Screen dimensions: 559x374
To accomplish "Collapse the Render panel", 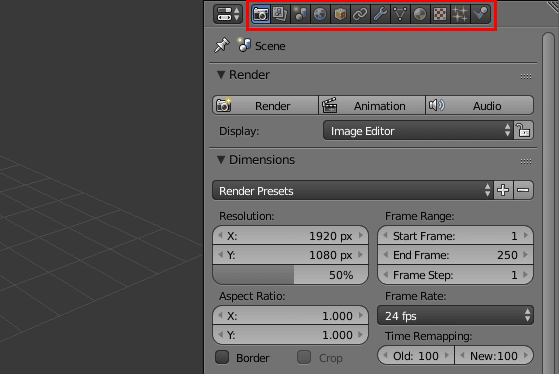I will tap(221, 75).
